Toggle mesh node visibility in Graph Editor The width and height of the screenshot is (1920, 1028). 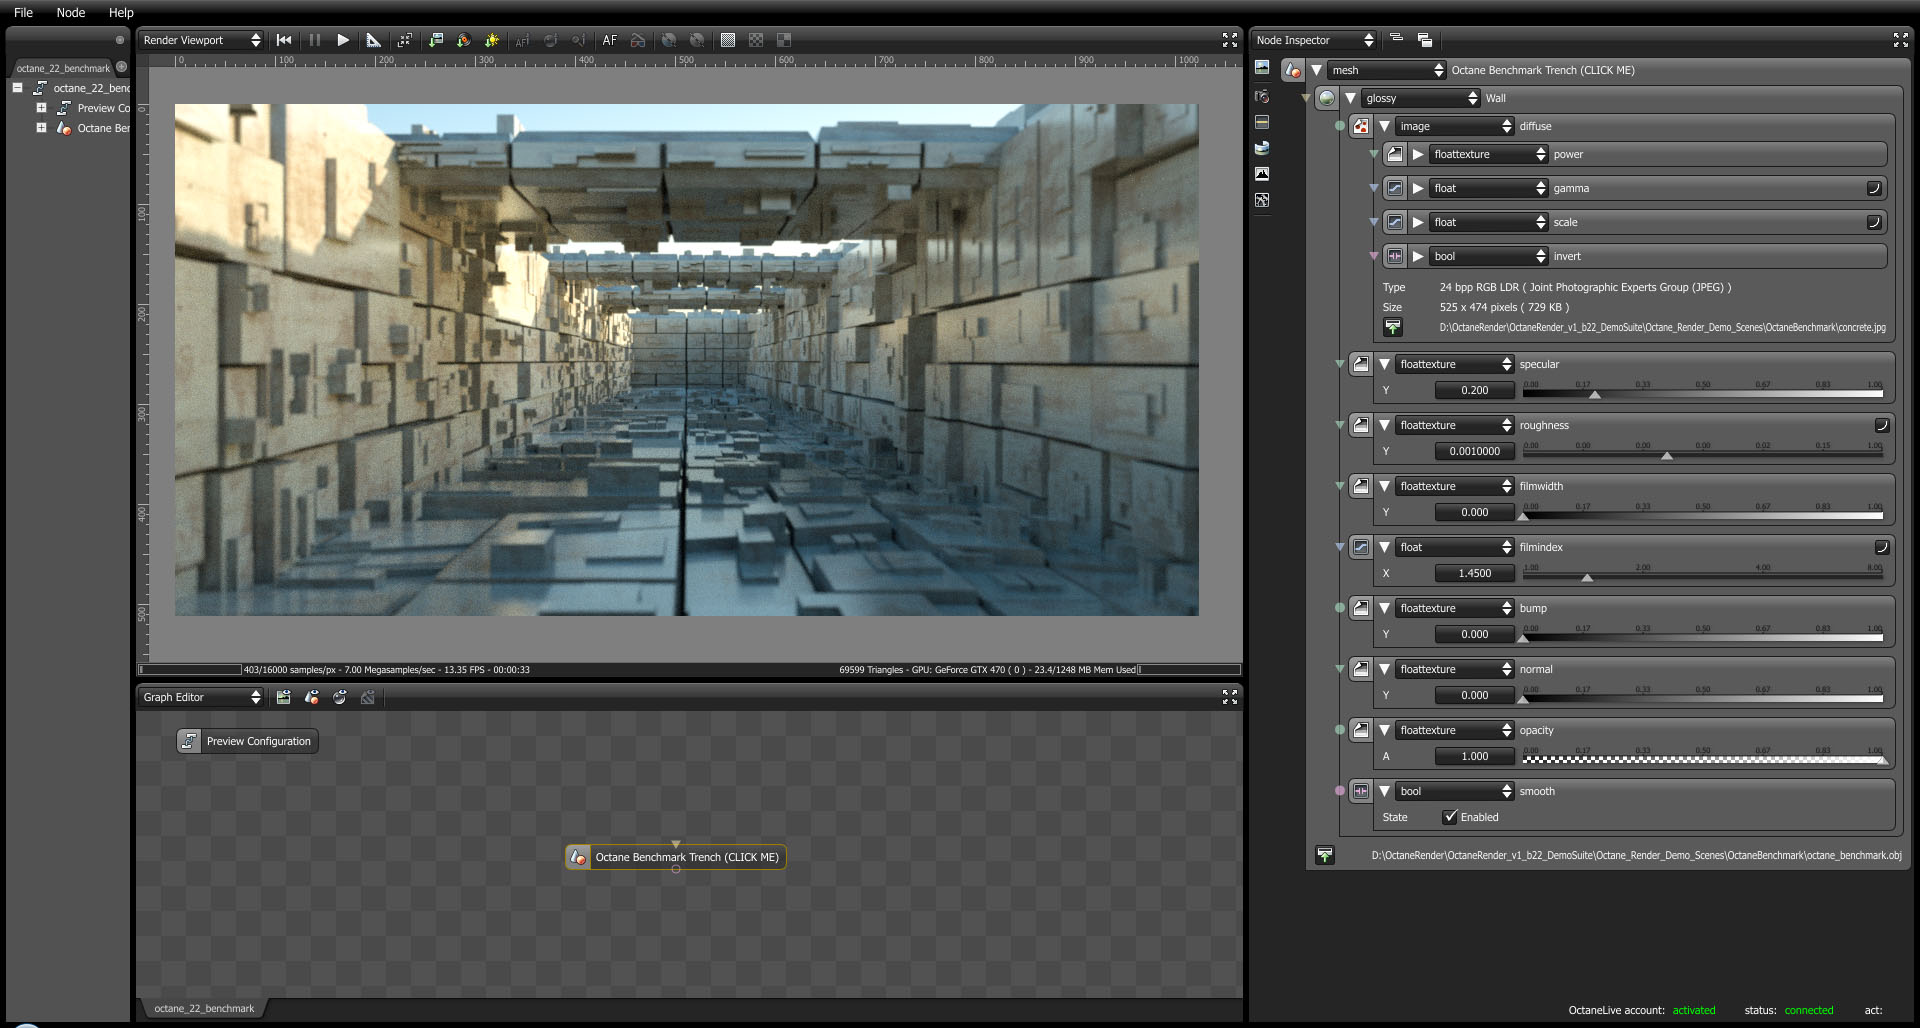[x=312, y=697]
